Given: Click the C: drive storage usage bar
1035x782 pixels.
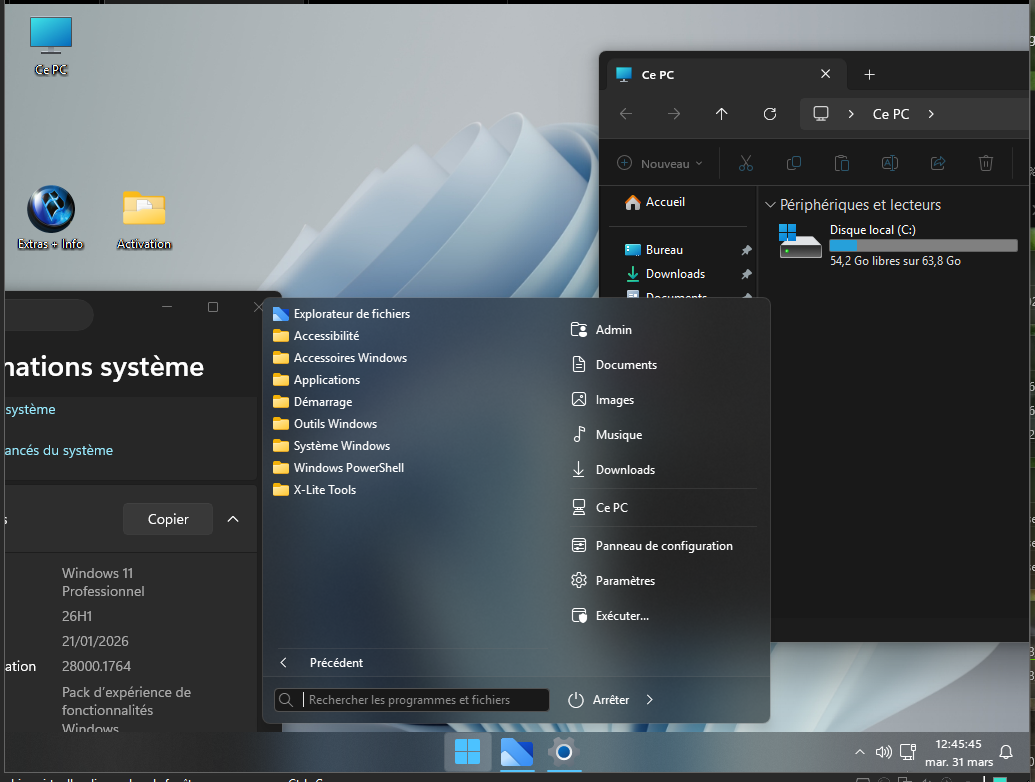Looking at the screenshot, I should coord(923,245).
